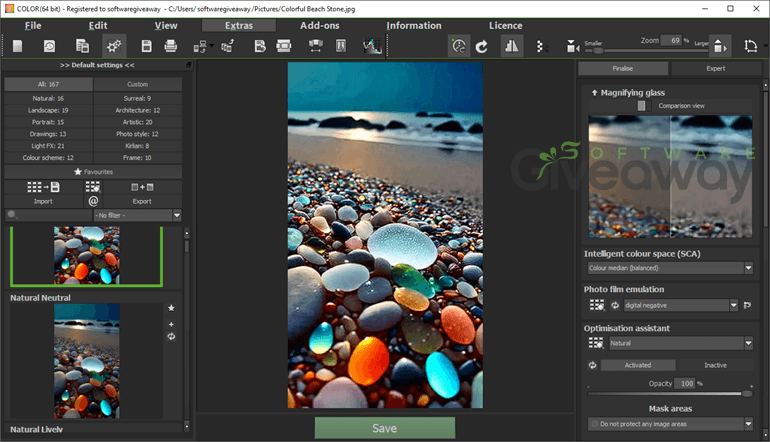Click the crop rotate frame icon
The image size is (770, 442).
tap(750, 46)
